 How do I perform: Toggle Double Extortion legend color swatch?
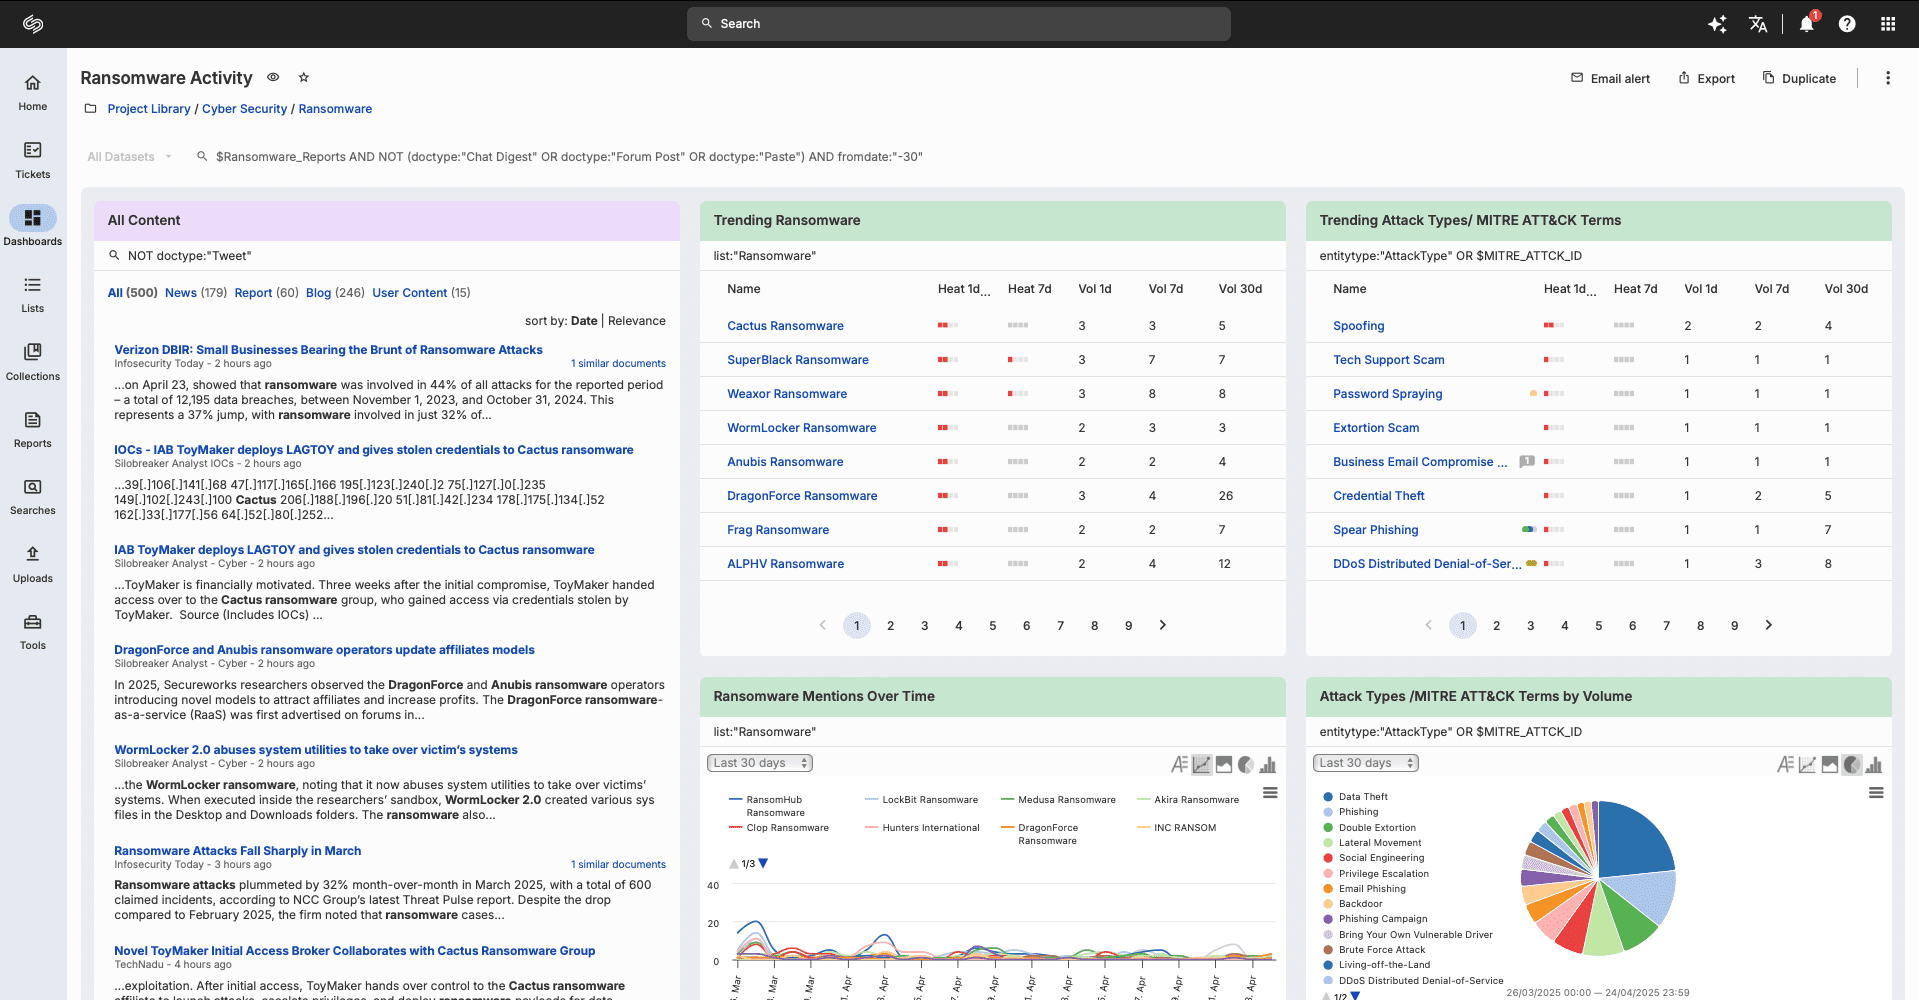click(x=1328, y=828)
